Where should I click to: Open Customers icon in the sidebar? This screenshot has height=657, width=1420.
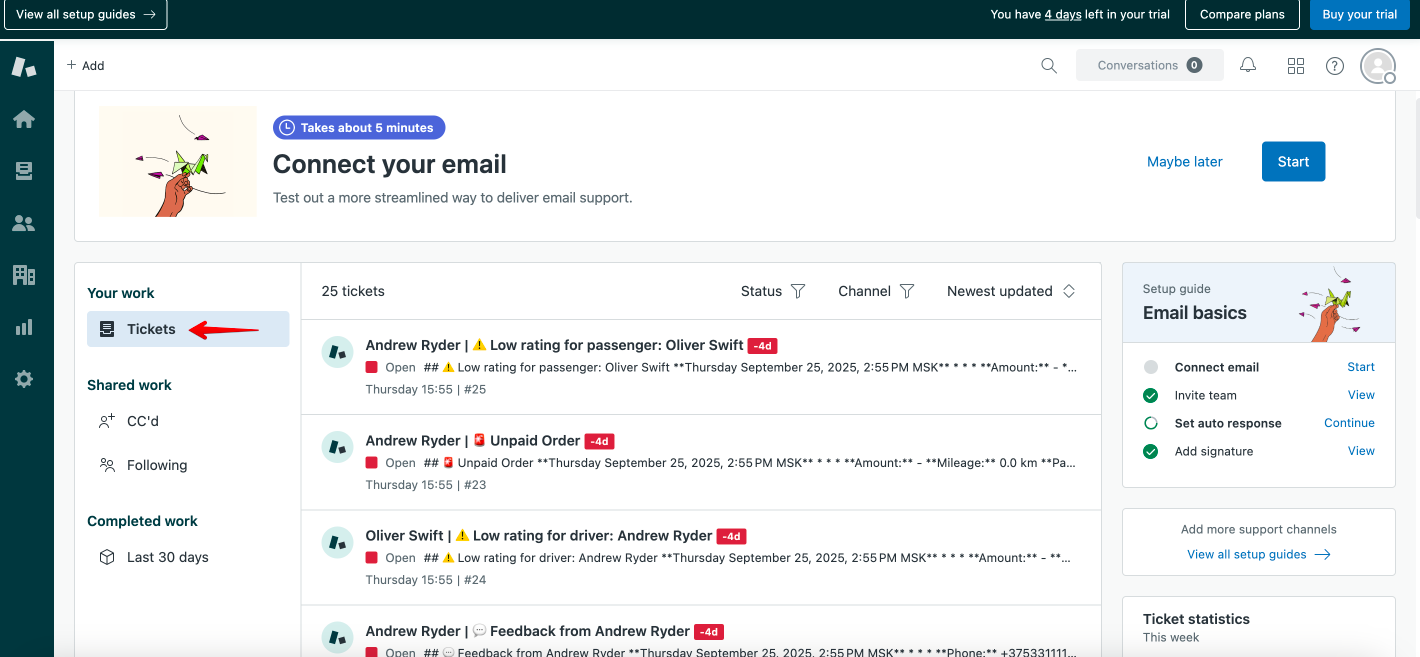(x=24, y=223)
